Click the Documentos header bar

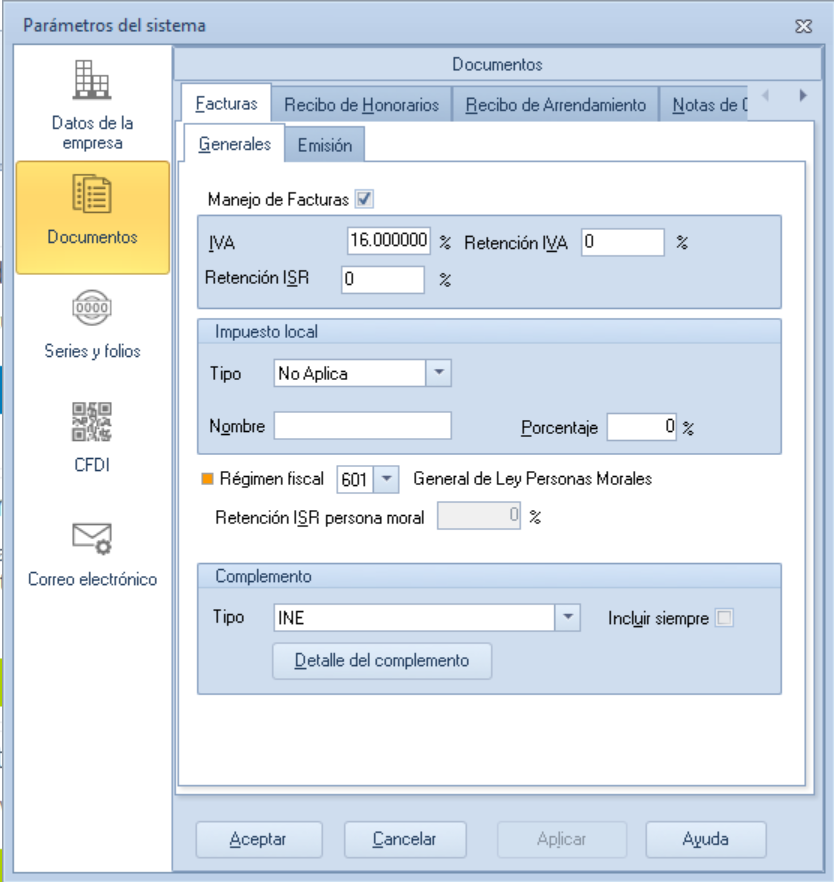(498, 64)
